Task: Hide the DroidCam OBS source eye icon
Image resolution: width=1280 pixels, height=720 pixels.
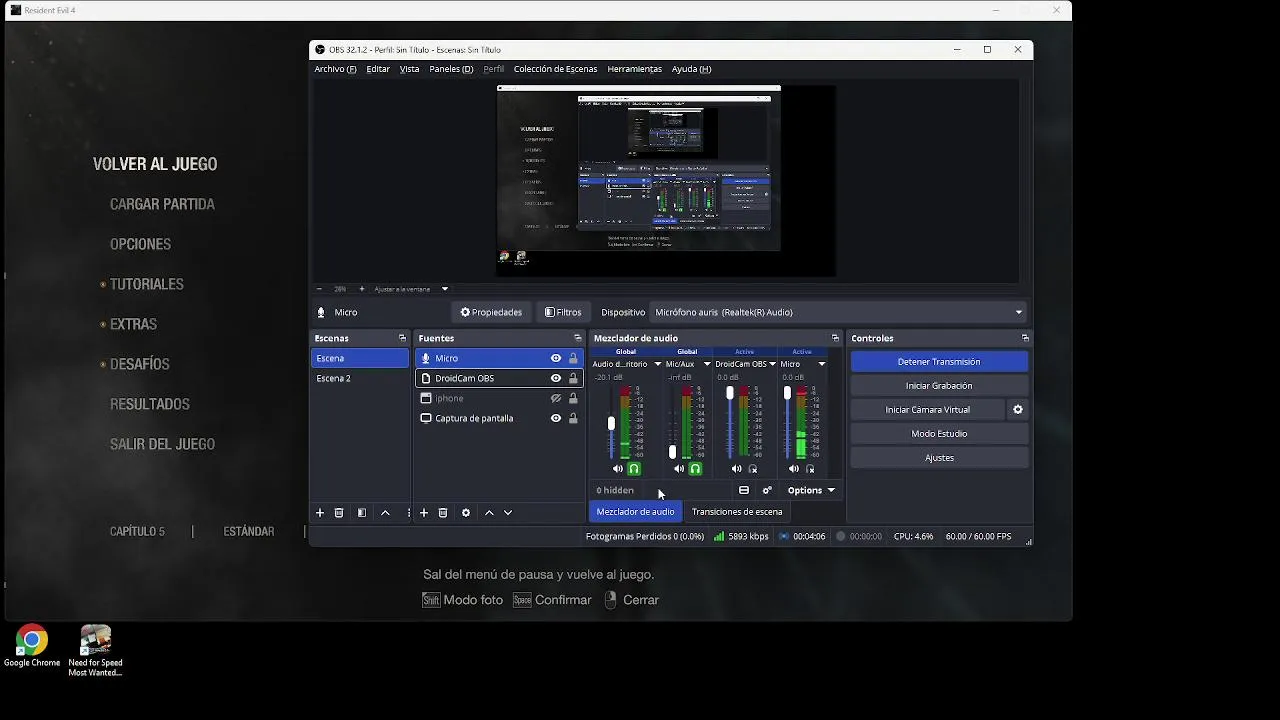Action: click(556, 378)
